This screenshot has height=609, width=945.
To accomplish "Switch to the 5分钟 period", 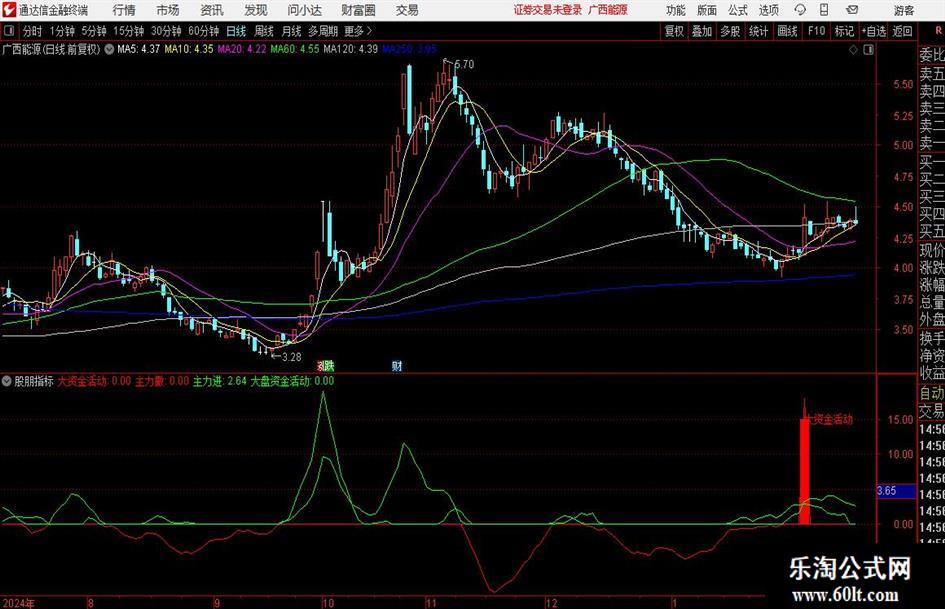I will click(93, 31).
